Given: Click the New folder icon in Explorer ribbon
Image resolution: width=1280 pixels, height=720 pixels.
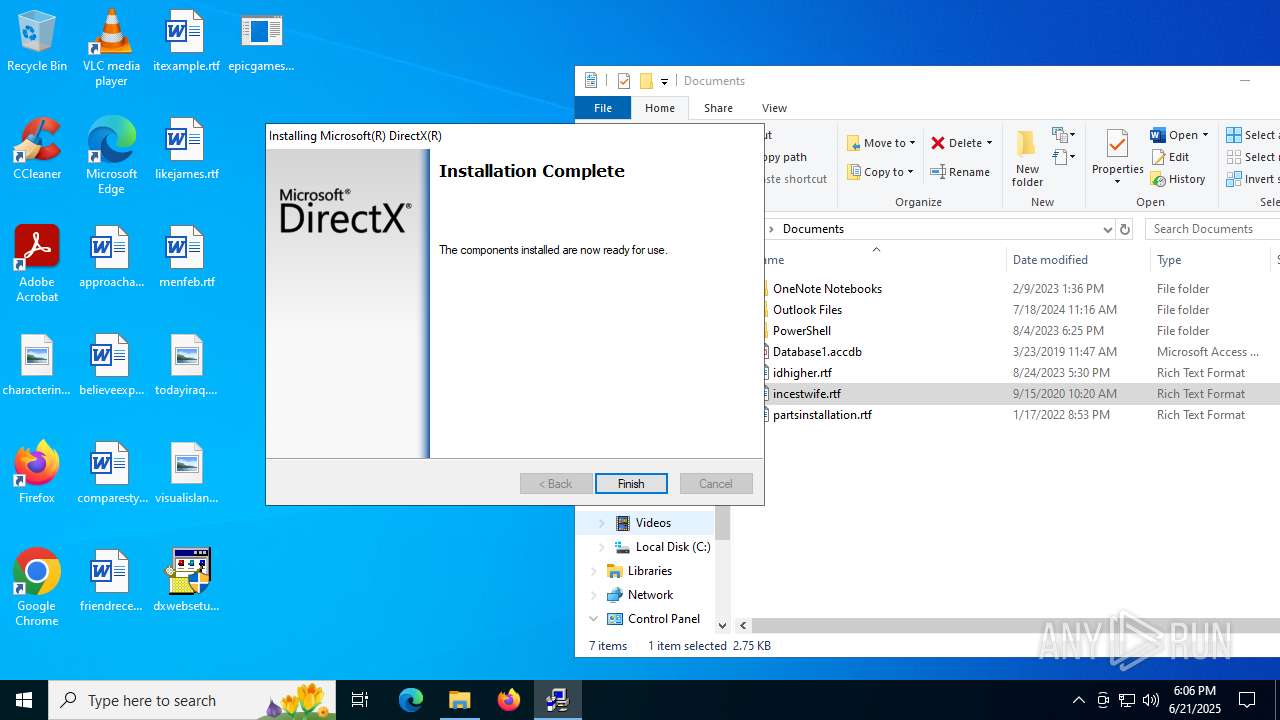Looking at the screenshot, I should [x=1027, y=158].
